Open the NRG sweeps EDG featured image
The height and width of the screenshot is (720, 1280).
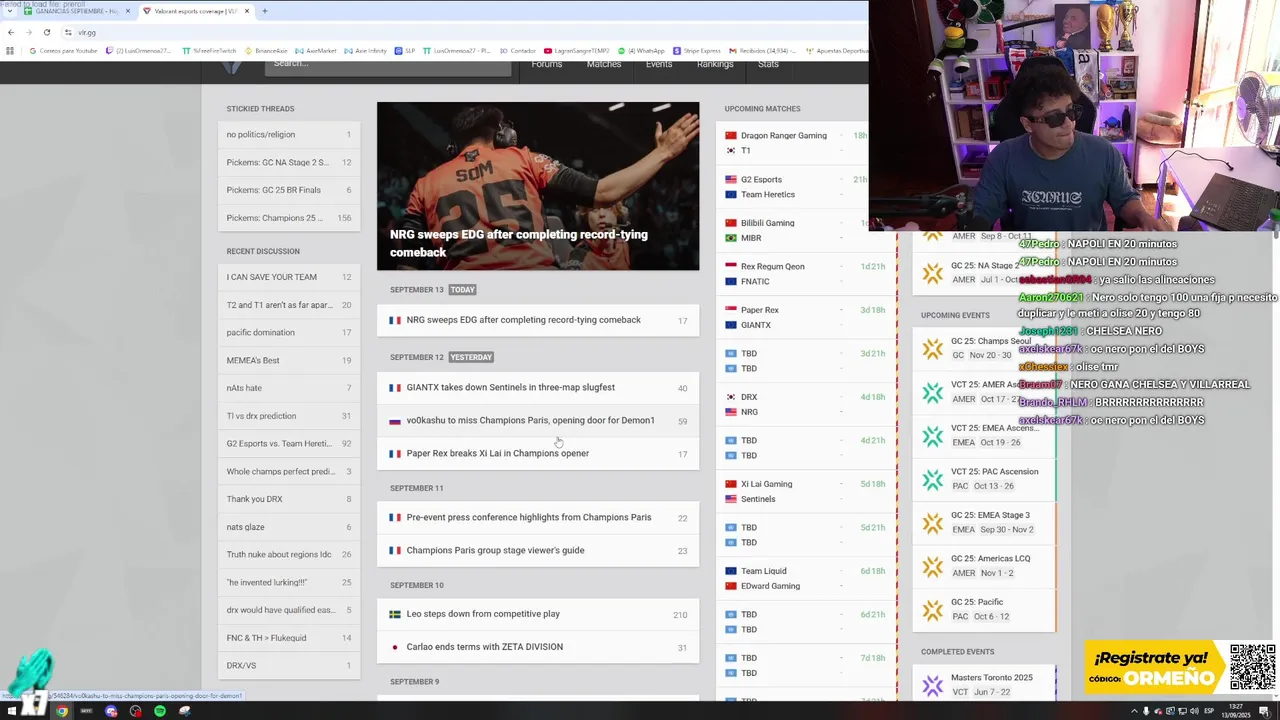tap(538, 186)
